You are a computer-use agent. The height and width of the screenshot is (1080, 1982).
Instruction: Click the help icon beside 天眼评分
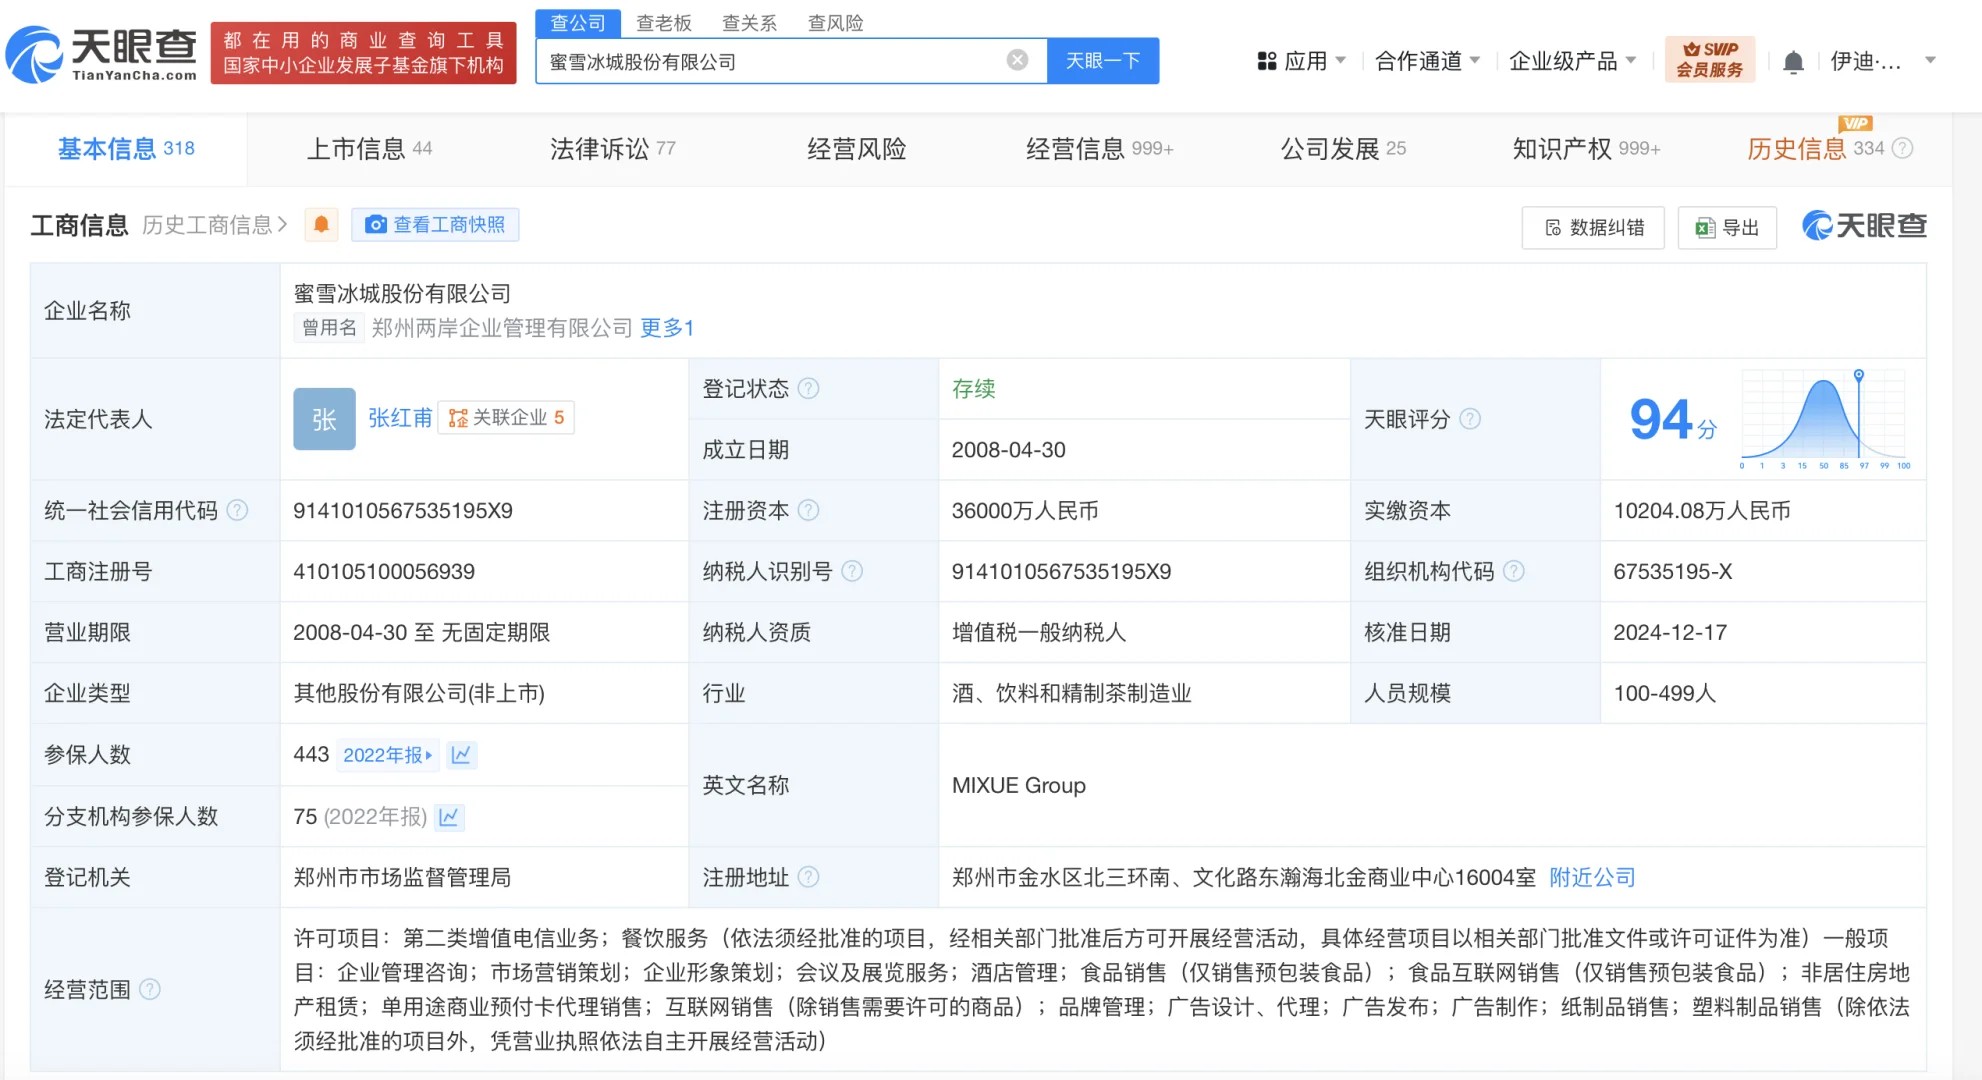[x=1470, y=419]
